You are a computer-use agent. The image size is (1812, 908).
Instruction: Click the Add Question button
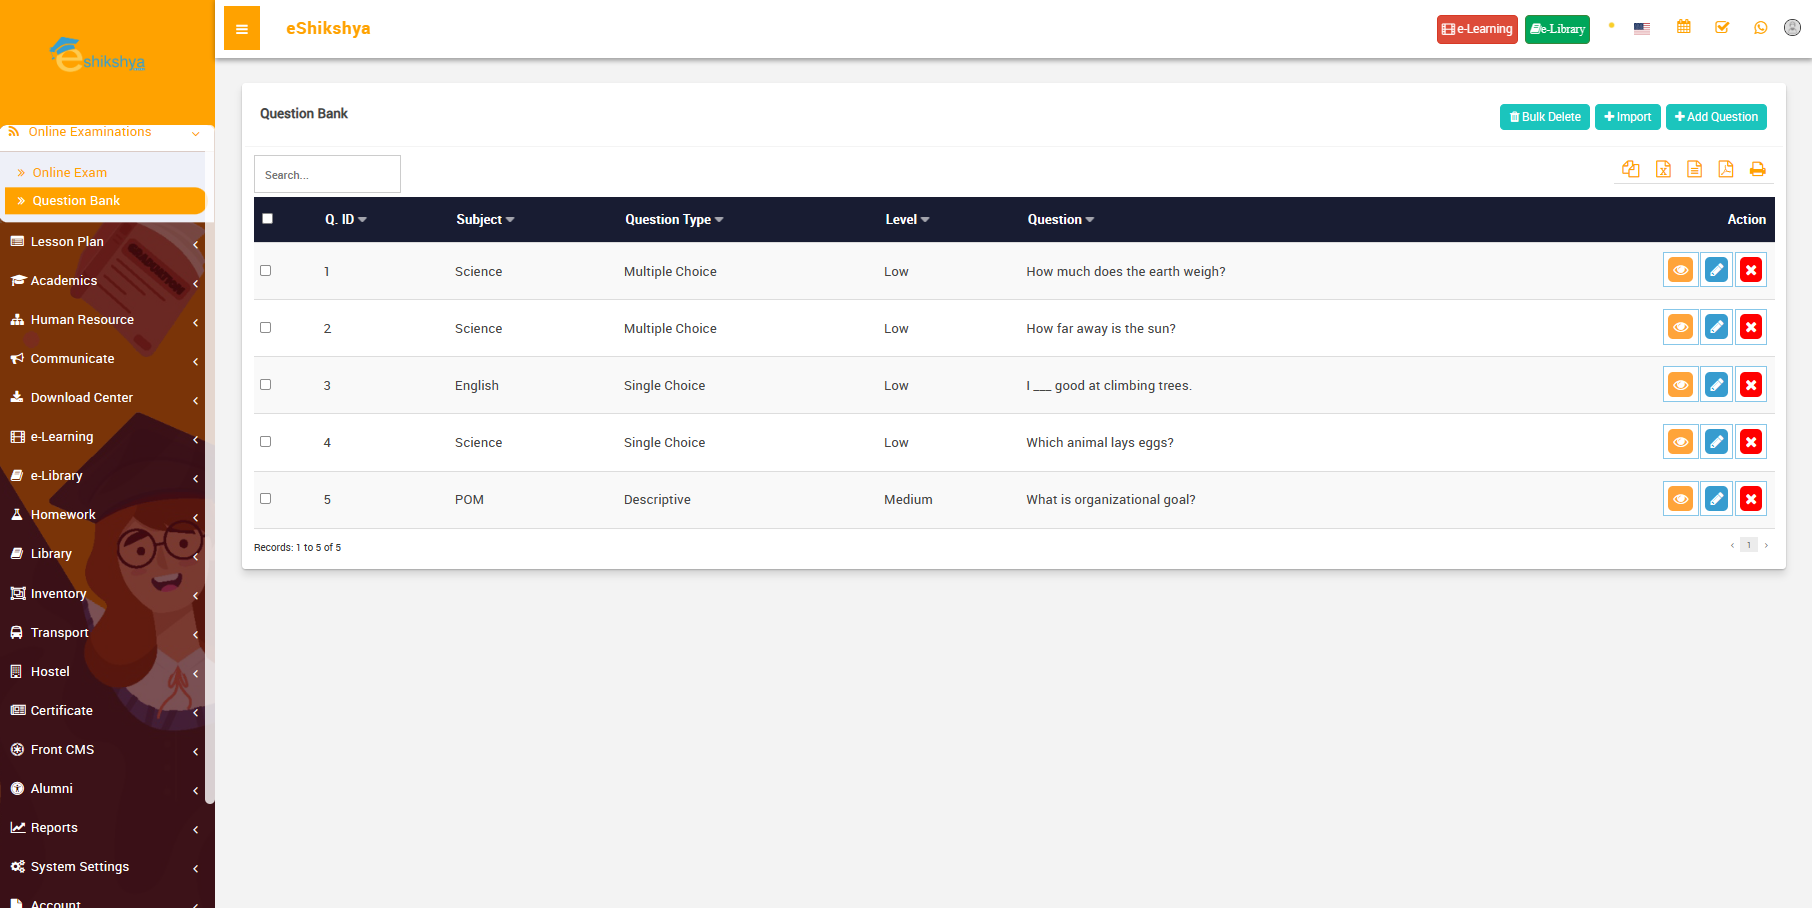click(x=1716, y=117)
